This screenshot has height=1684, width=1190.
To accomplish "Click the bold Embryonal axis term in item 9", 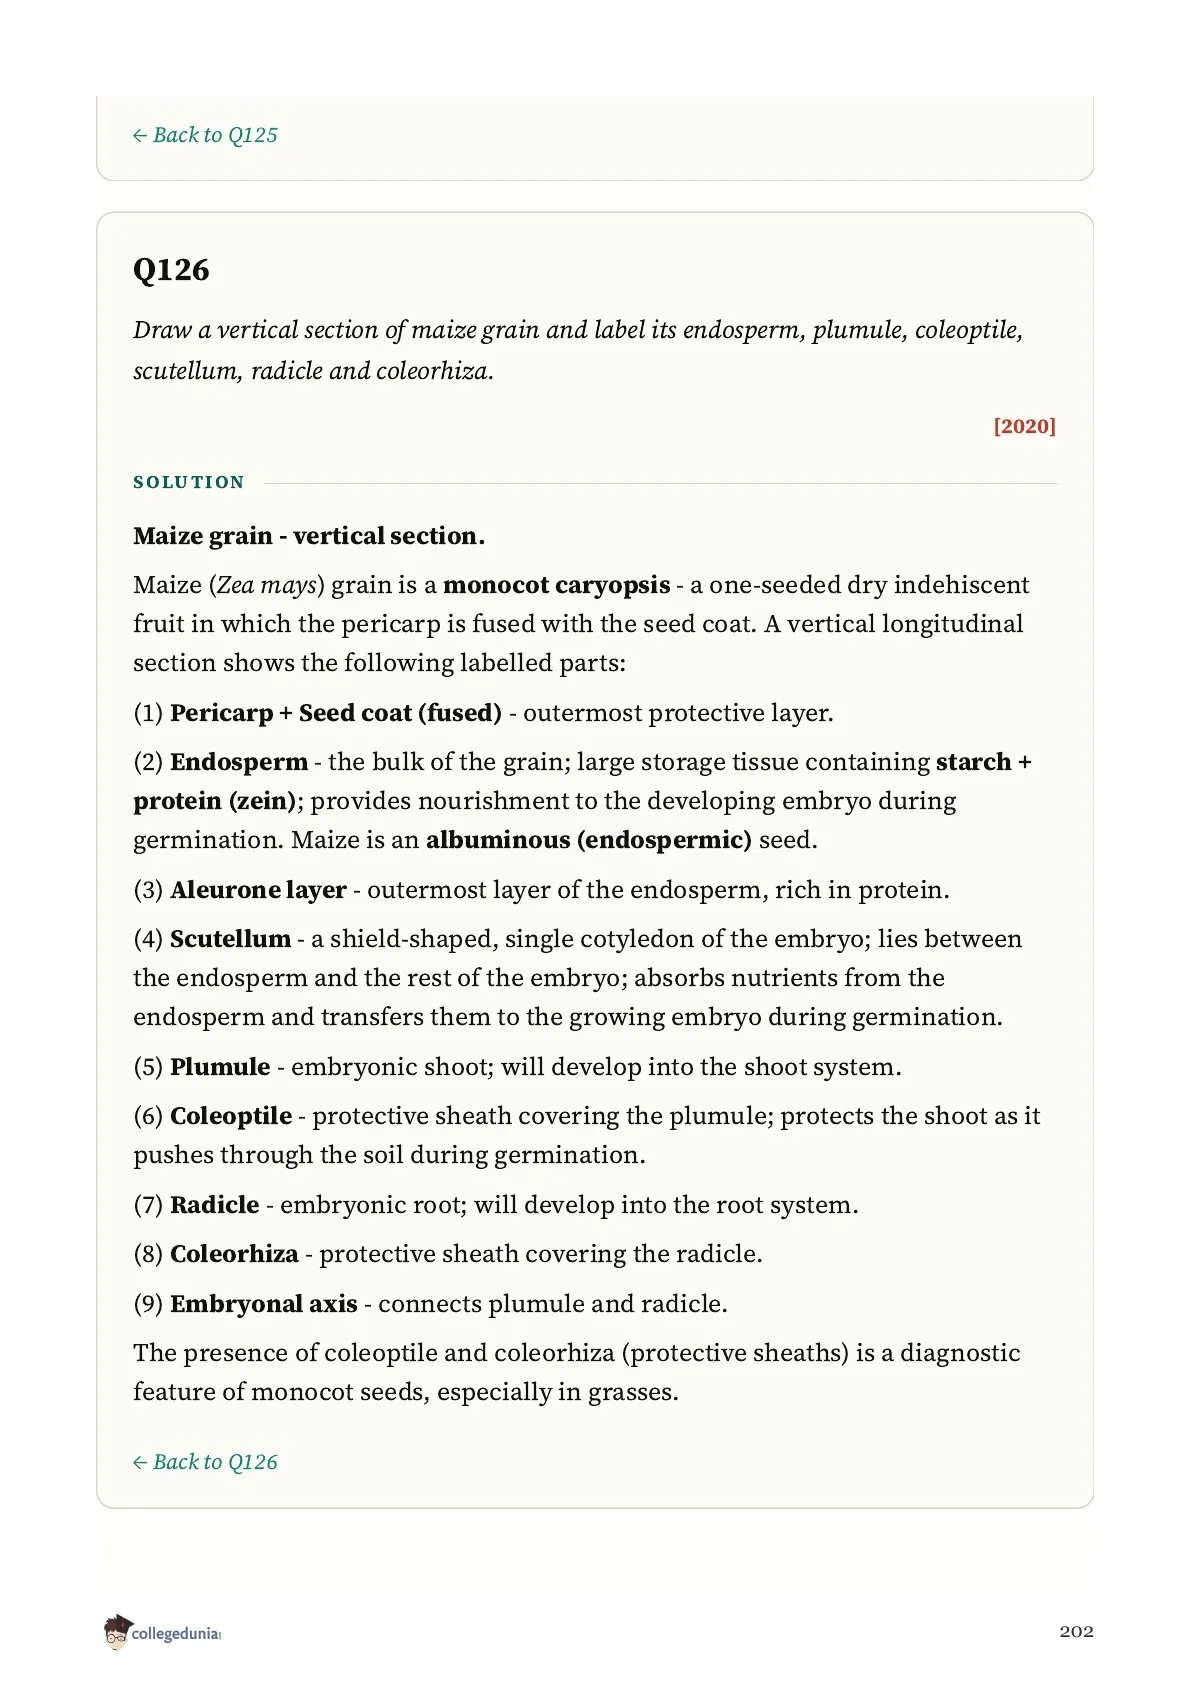I will click(264, 1304).
